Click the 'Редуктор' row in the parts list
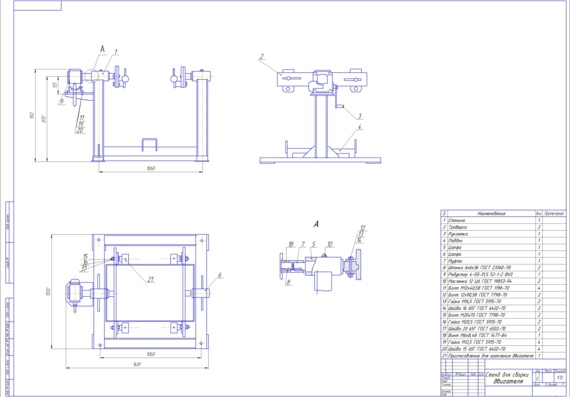The width and height of the screenshot is (570, 397). click(503, 274)
